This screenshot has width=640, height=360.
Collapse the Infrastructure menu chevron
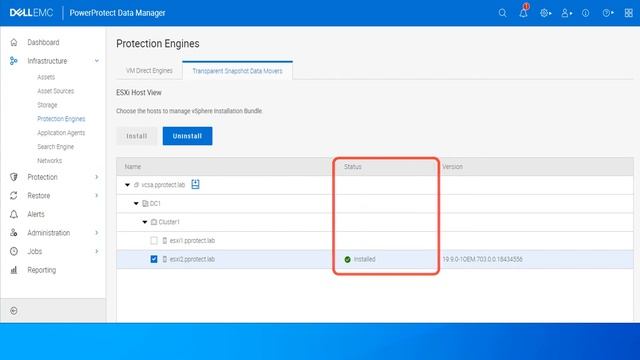tap(97, 61)
